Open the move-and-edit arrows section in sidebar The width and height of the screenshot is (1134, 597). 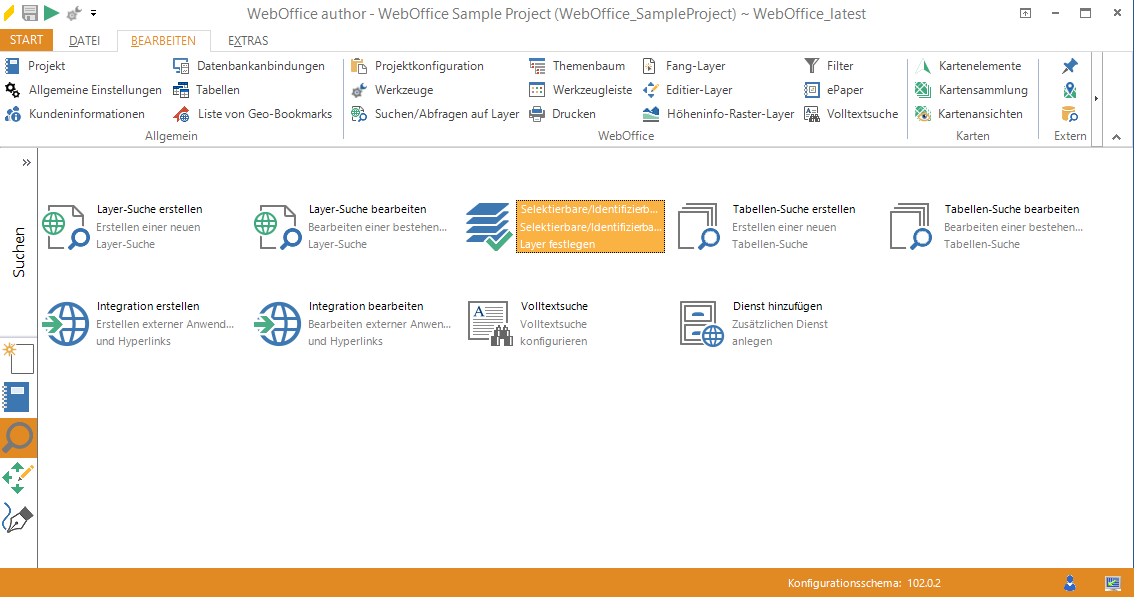[18, 477]
